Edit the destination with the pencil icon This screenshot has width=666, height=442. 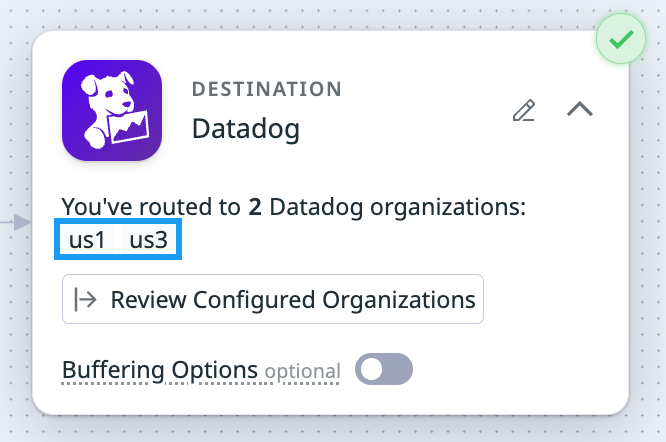click(x=523, y=111)
